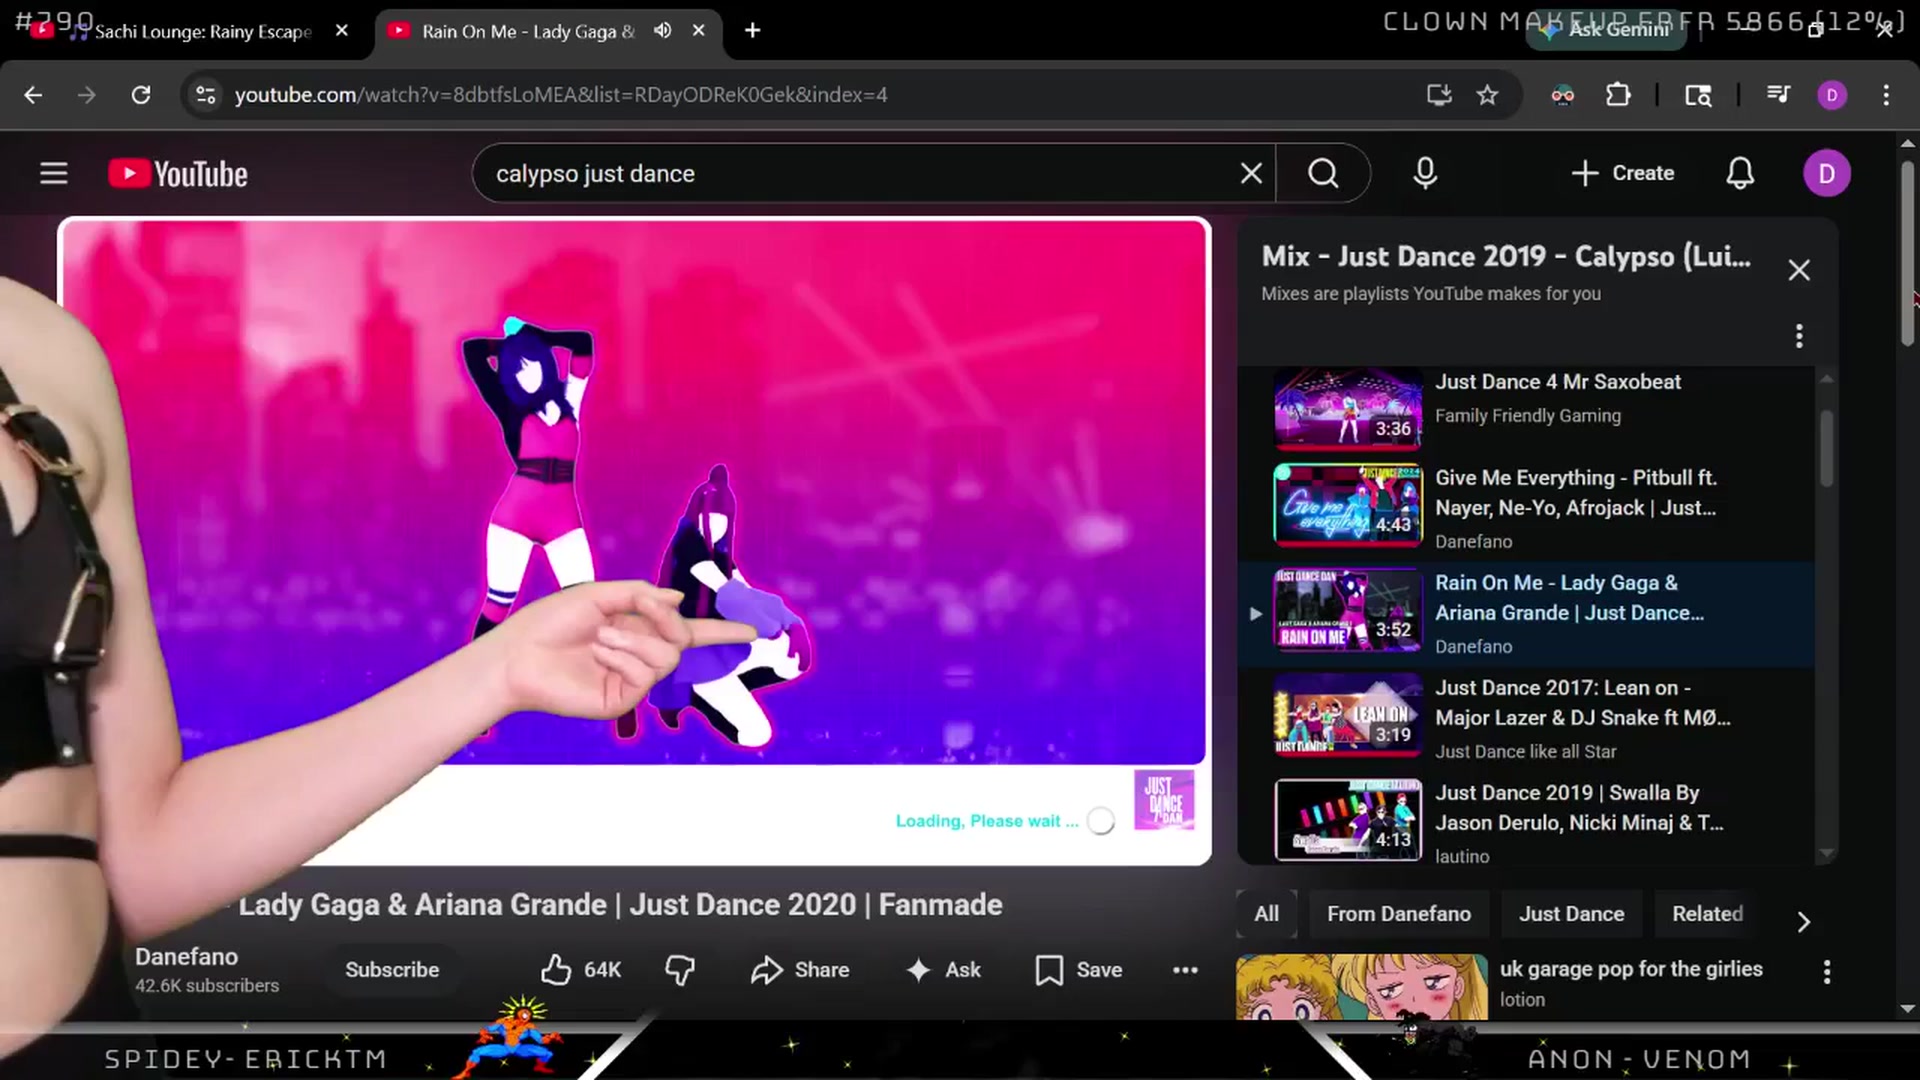Open Chrome side panel search icon
The image size is (1920, 1080).
(x=1698, y=95)
